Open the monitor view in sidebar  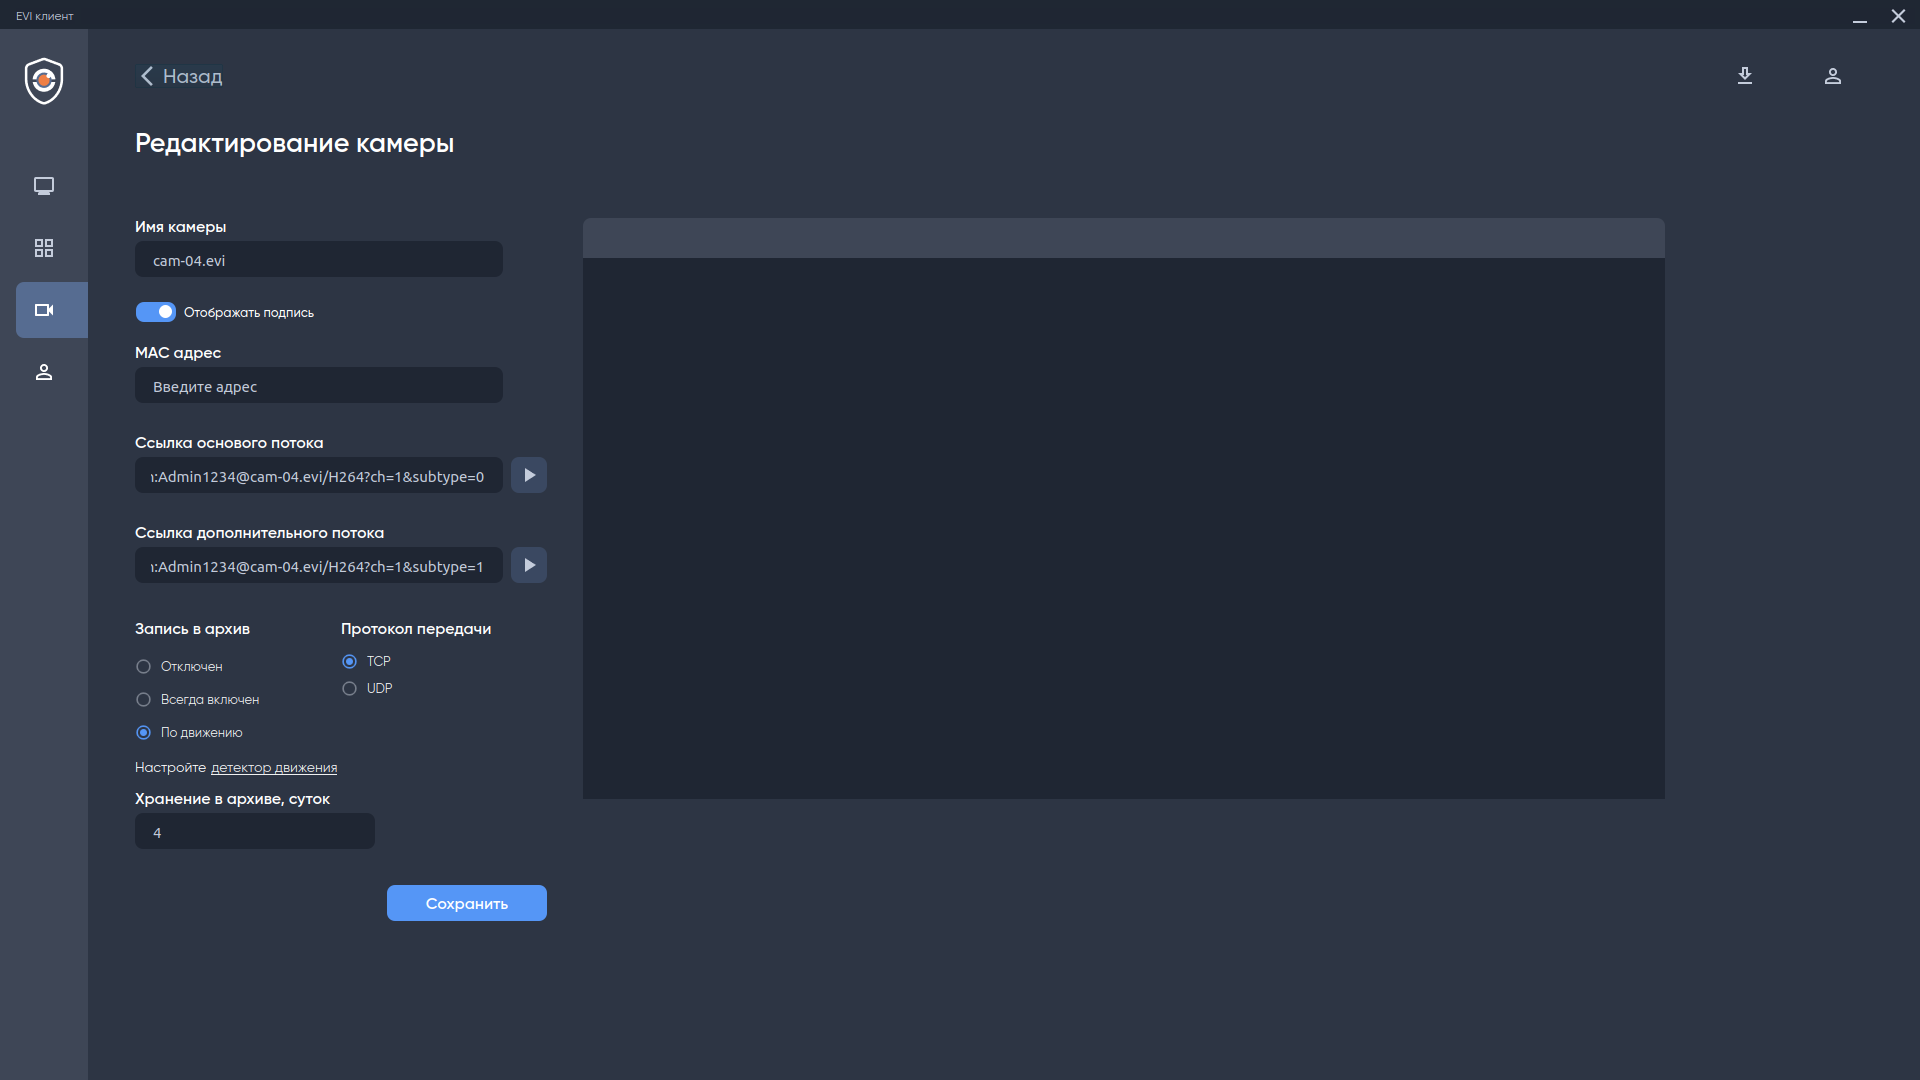coord(44,186)
